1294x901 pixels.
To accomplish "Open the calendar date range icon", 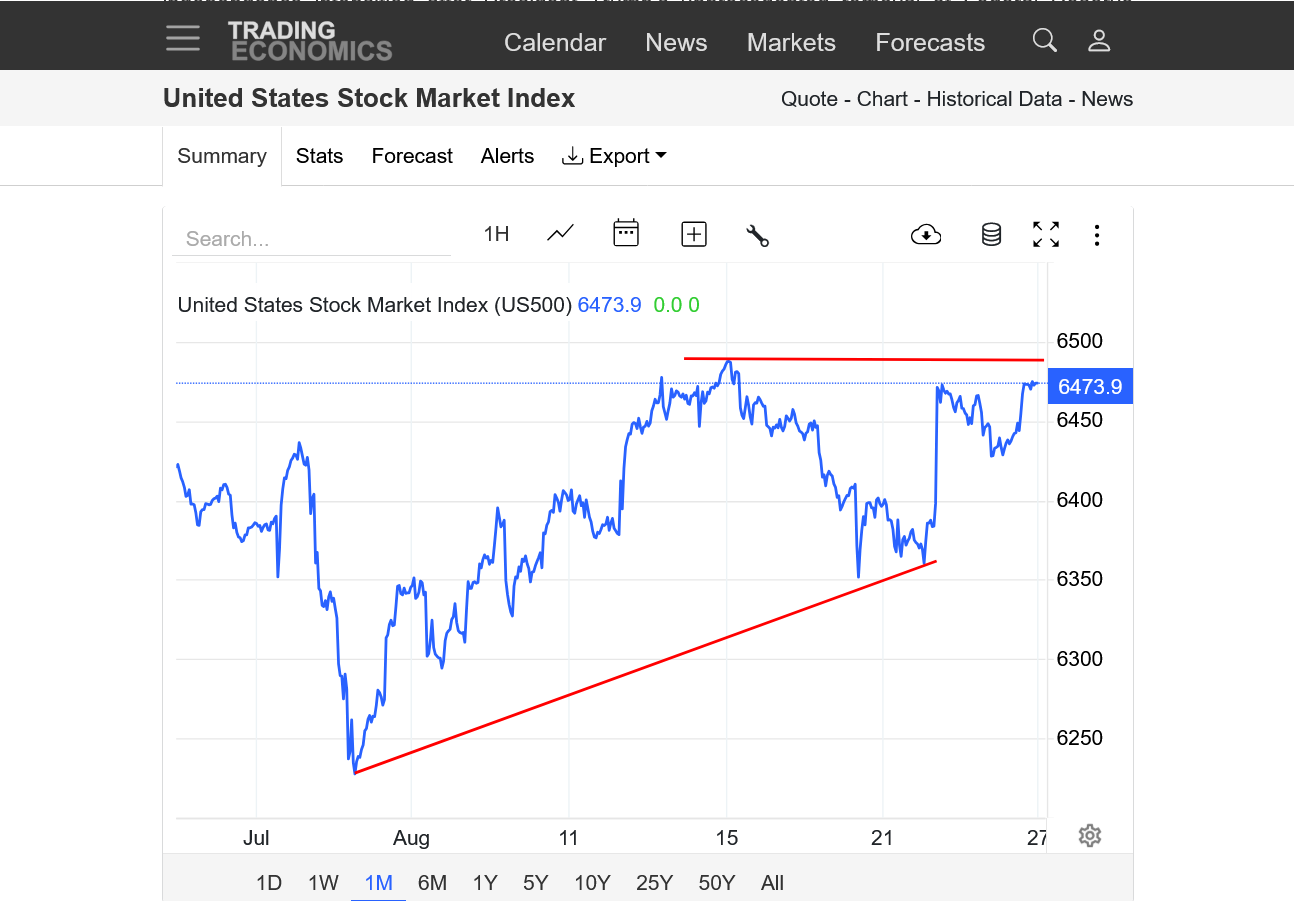I will click(626, 234).
